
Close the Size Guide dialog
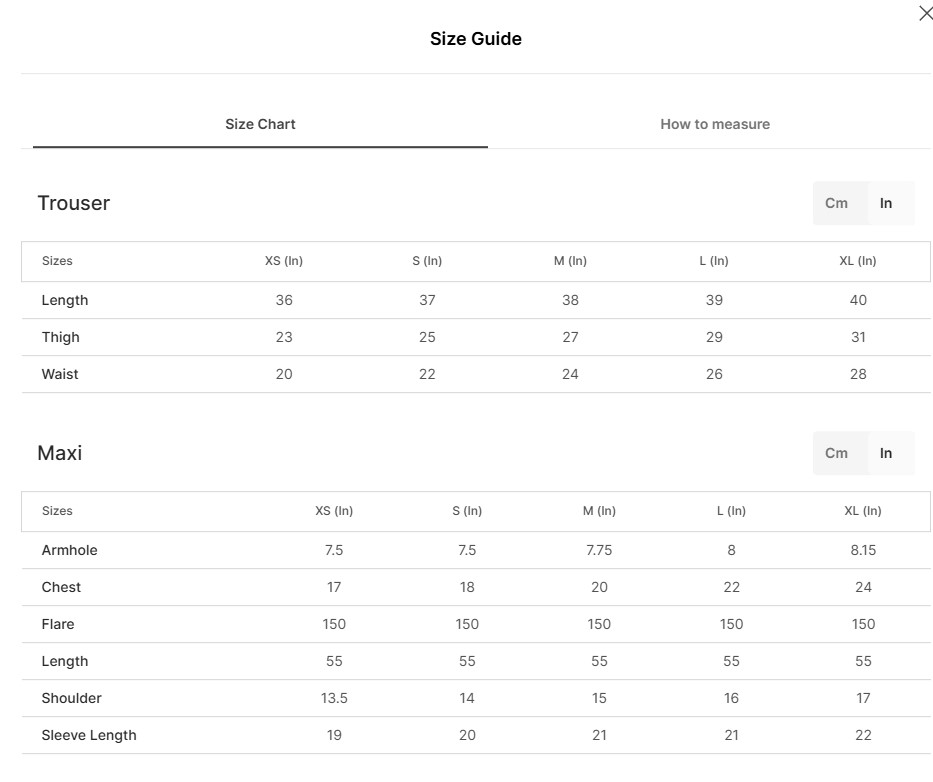[925, 14]
